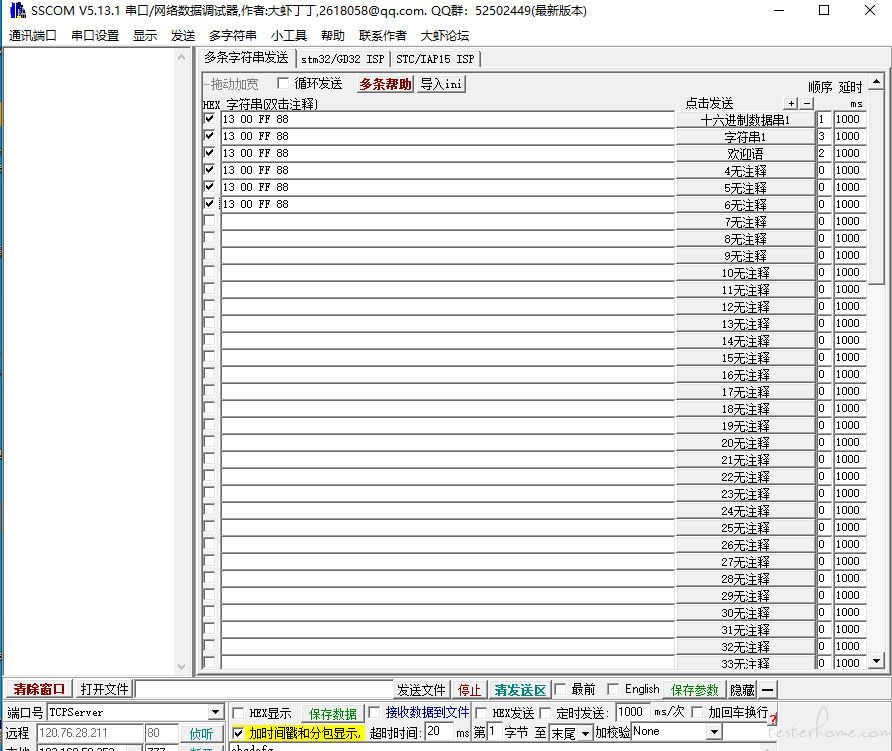Image resolution: width=892 pixels, height=751 pixels.
Task: Open the 加校验 None dropdown
Action: pos(715,732)
